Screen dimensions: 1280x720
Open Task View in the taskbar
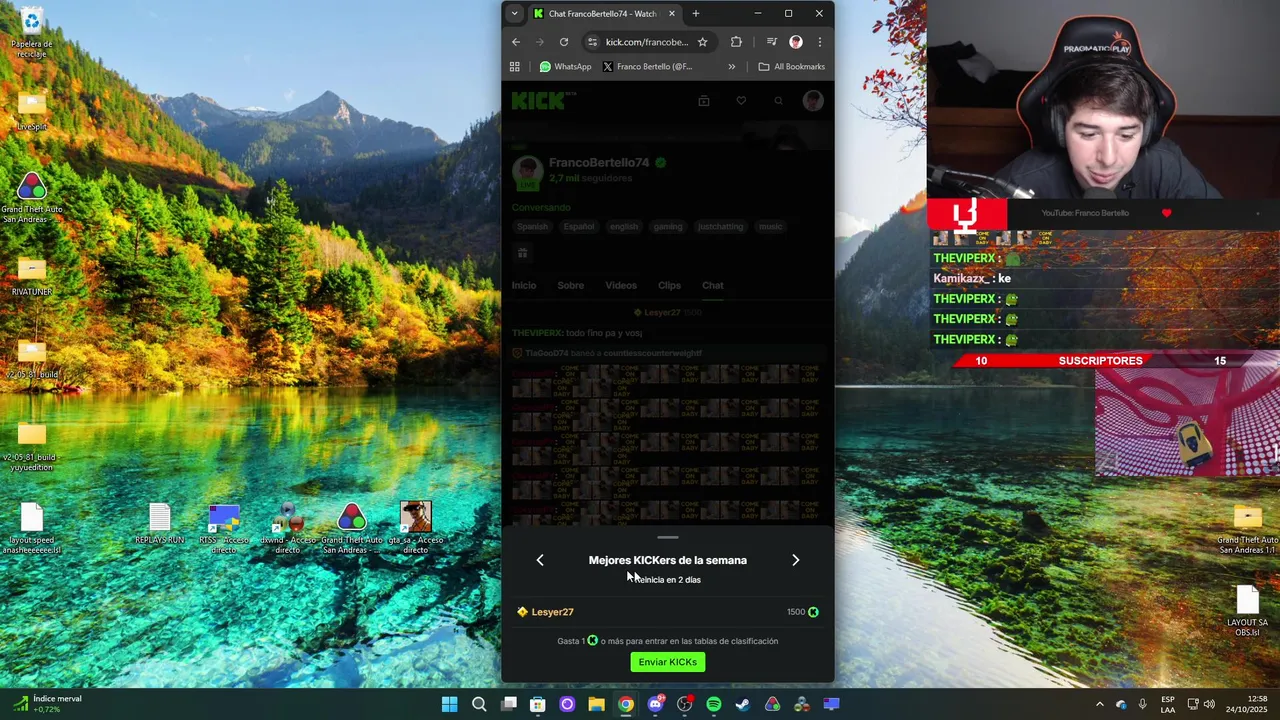(509, 704)
